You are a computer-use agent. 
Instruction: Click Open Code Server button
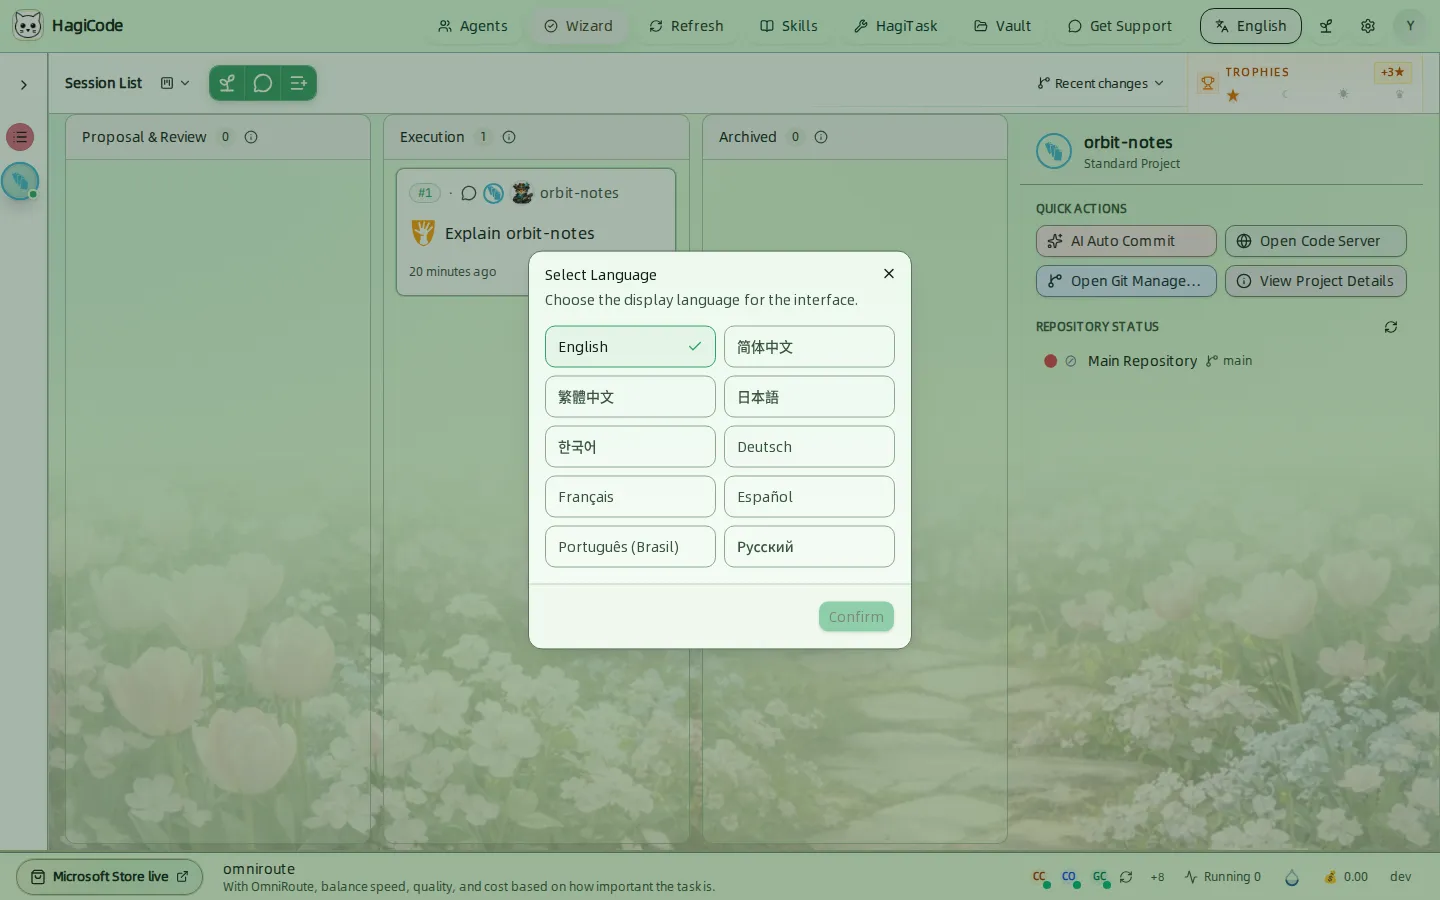pyautogui.click(x=1316, y=241)
